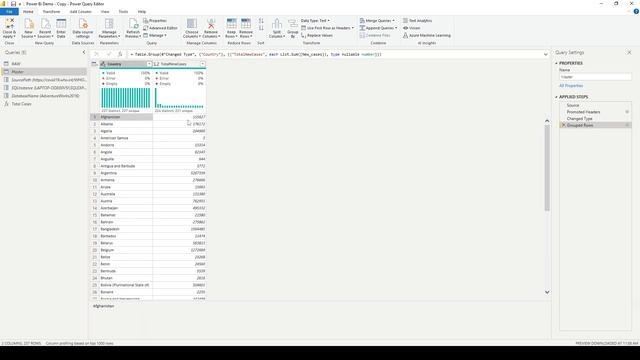Open the Advanced Editor
Screen dimensions: 640x360
click(x=160, y=28)
